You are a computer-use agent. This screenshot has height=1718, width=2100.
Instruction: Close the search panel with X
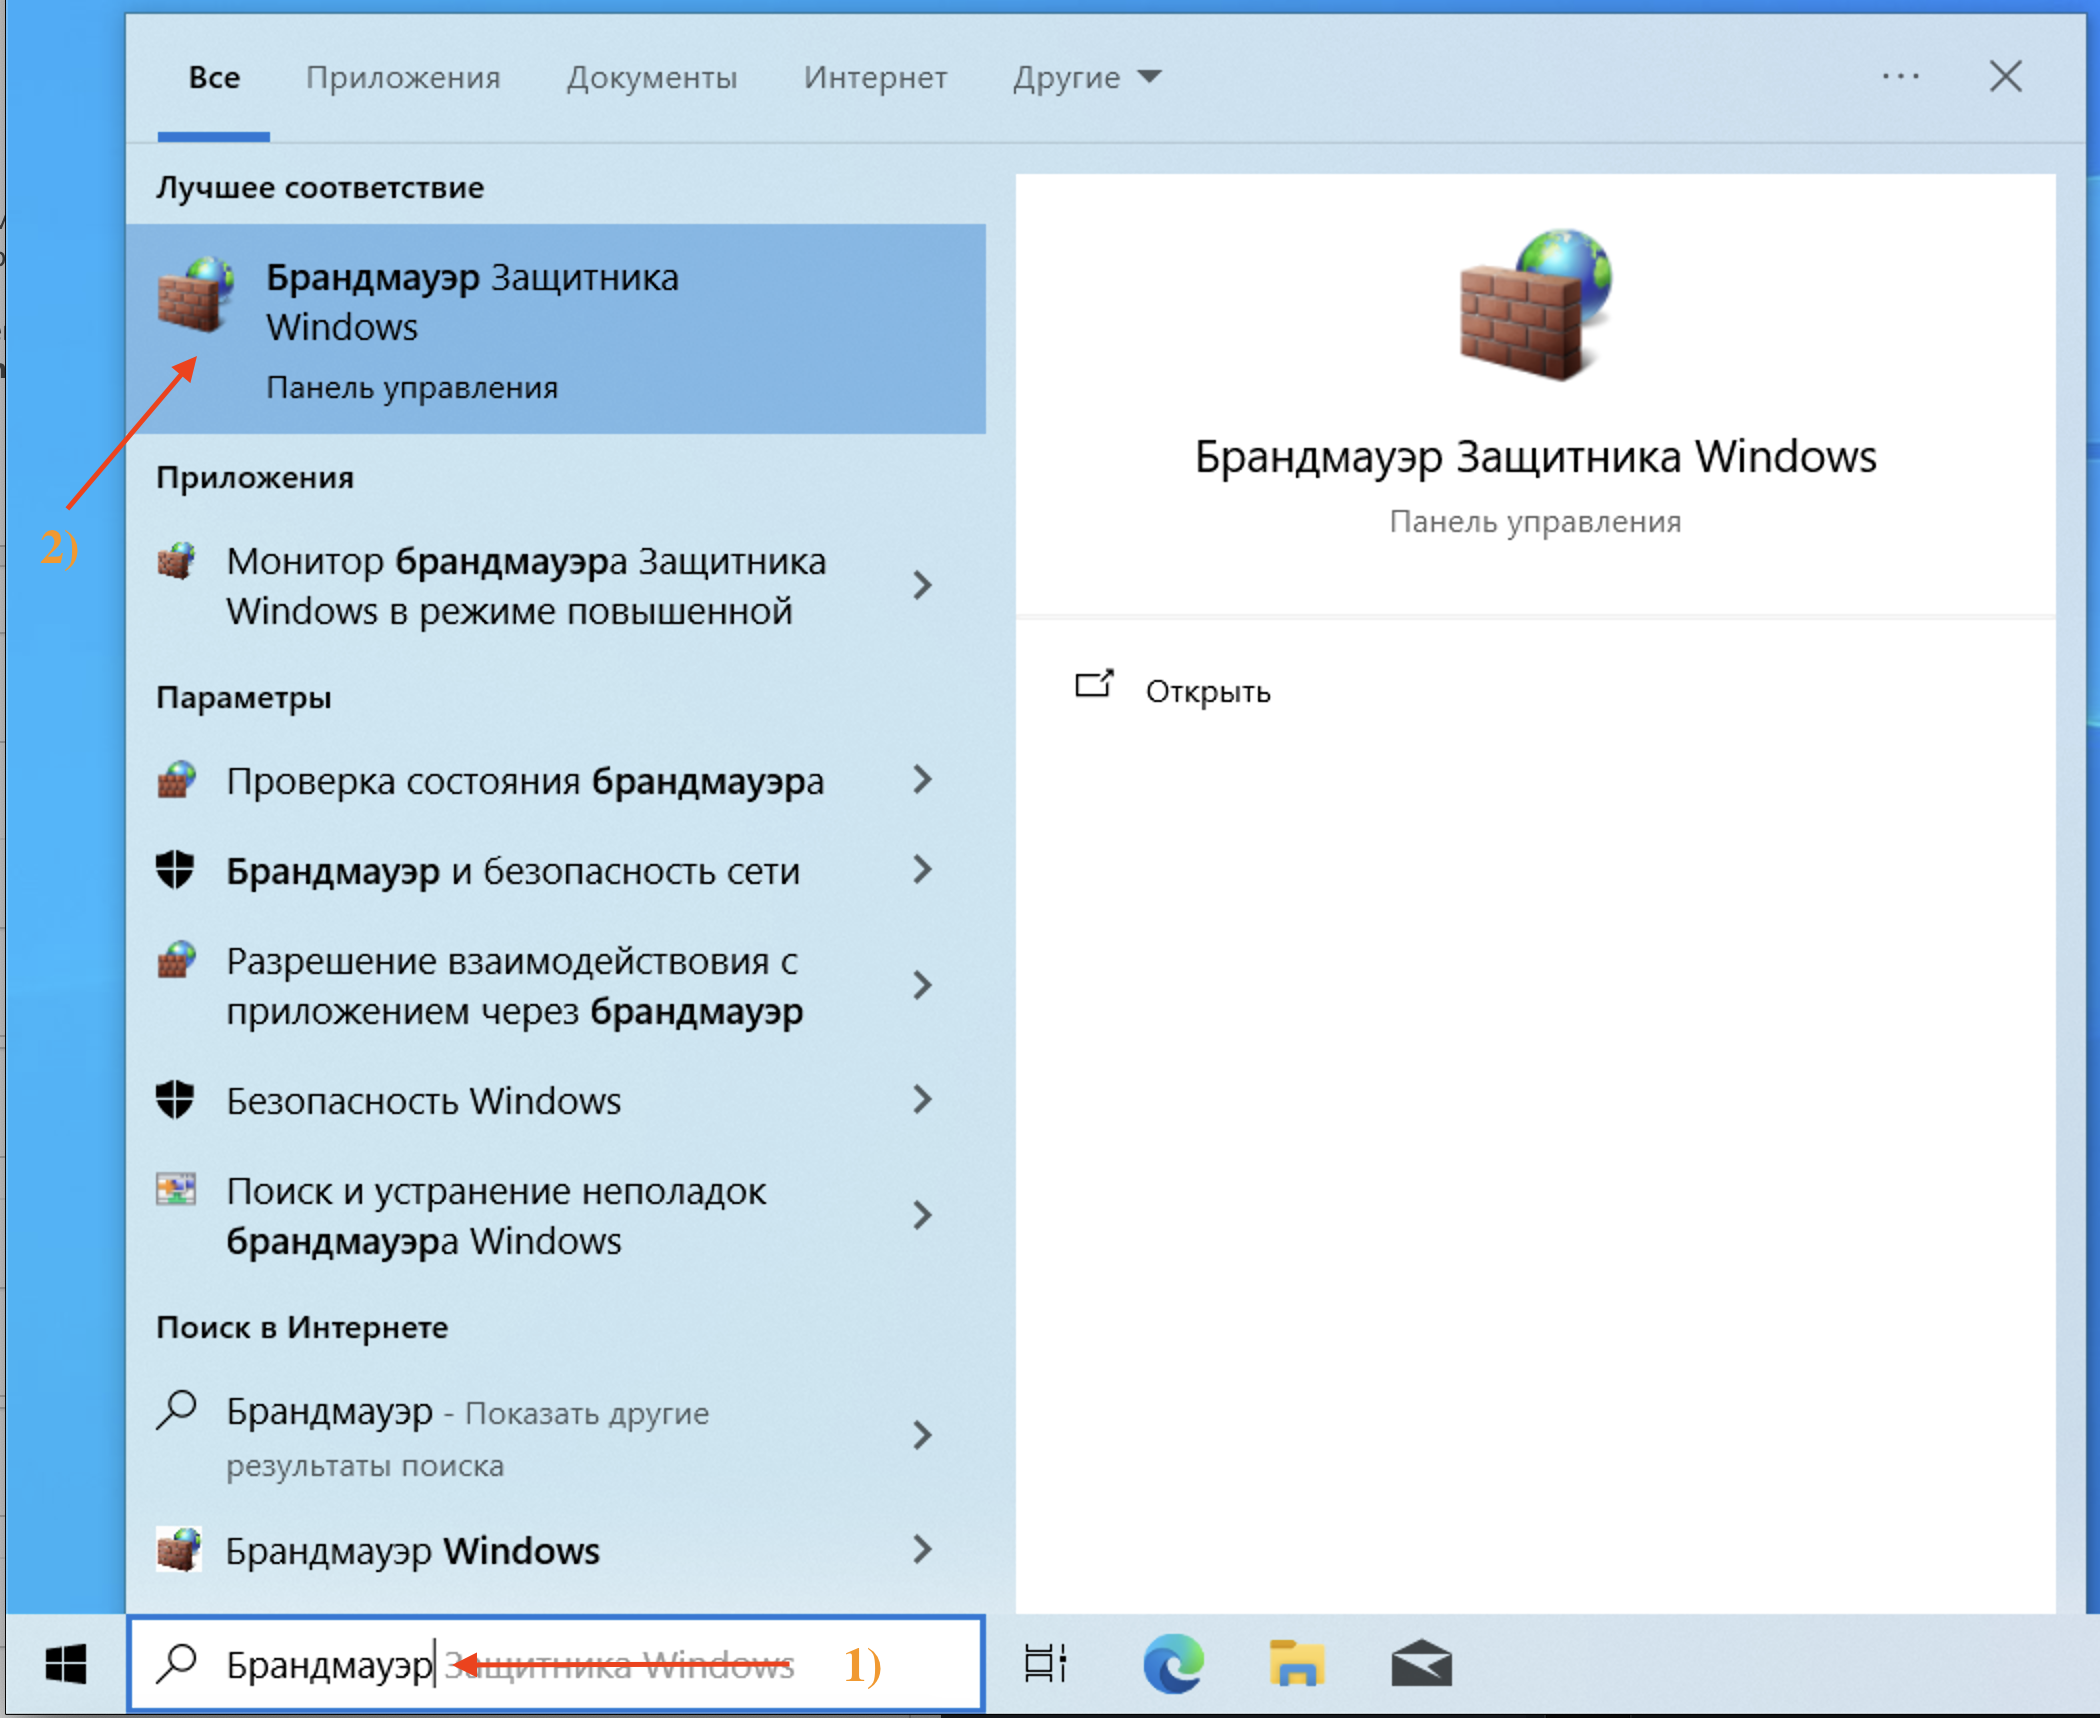pyautogui.click(x=2005, y=77)
